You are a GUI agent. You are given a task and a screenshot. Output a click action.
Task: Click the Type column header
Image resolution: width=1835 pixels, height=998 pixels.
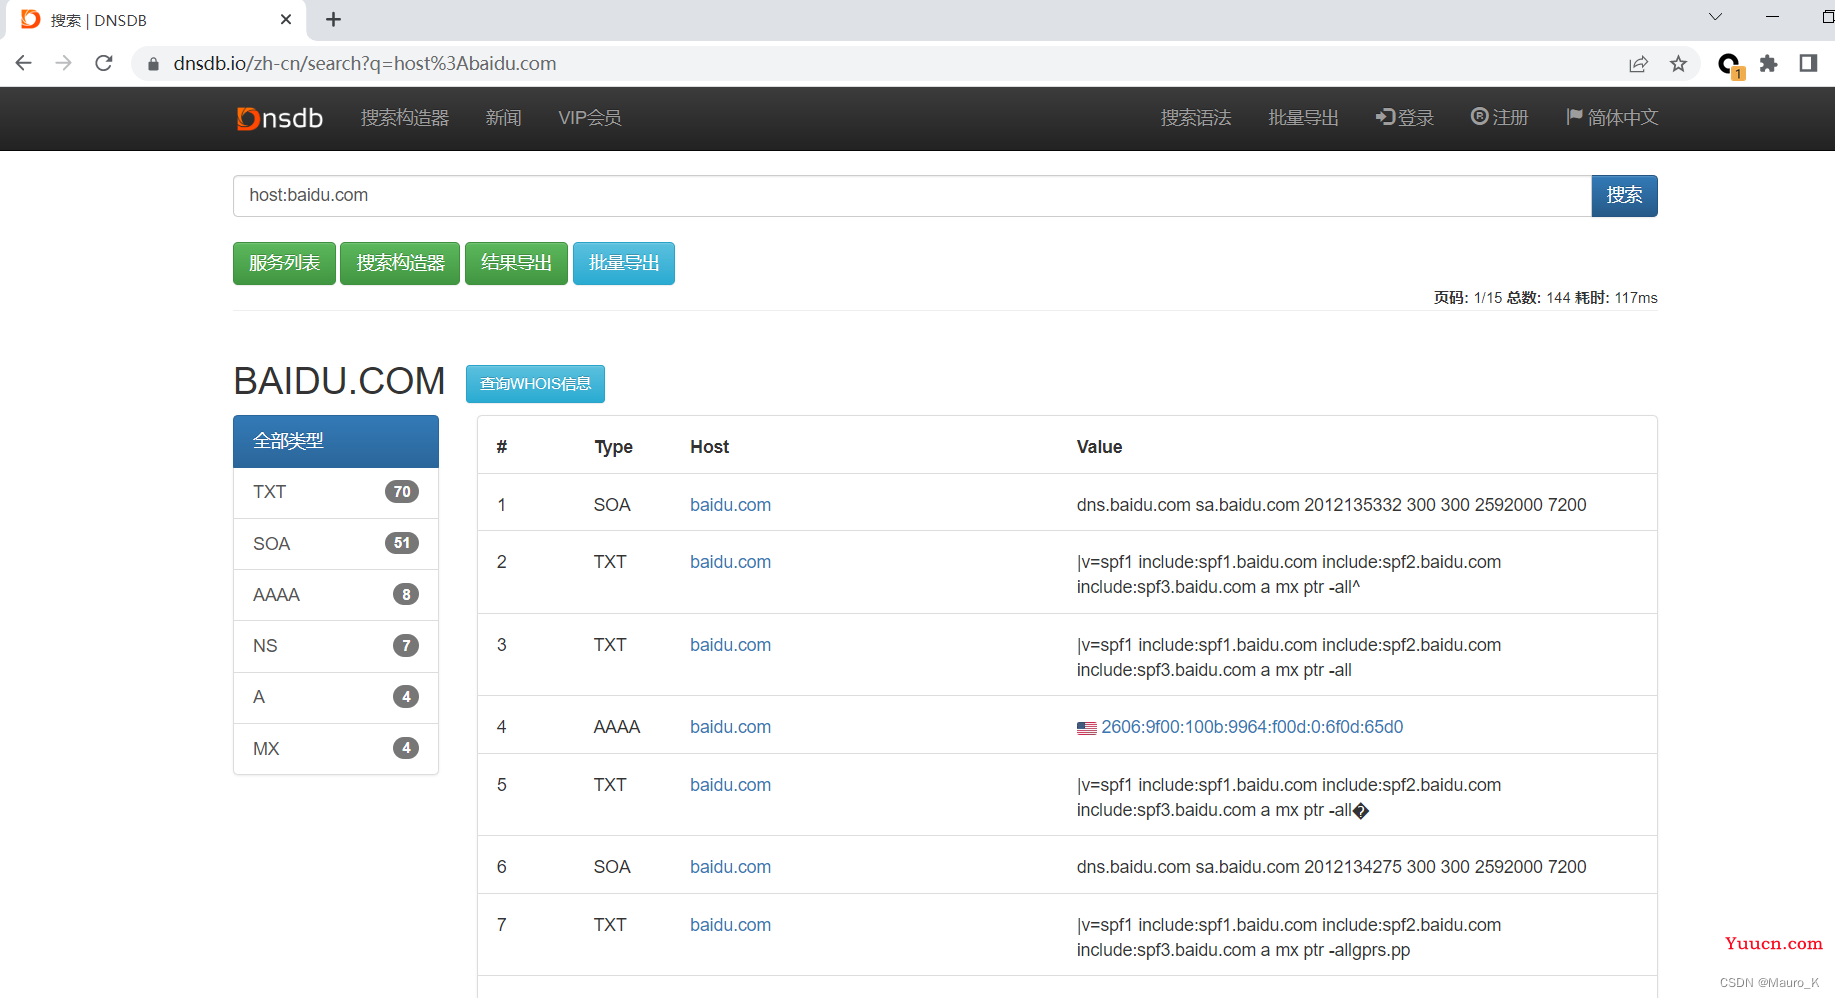coord(613,447)
